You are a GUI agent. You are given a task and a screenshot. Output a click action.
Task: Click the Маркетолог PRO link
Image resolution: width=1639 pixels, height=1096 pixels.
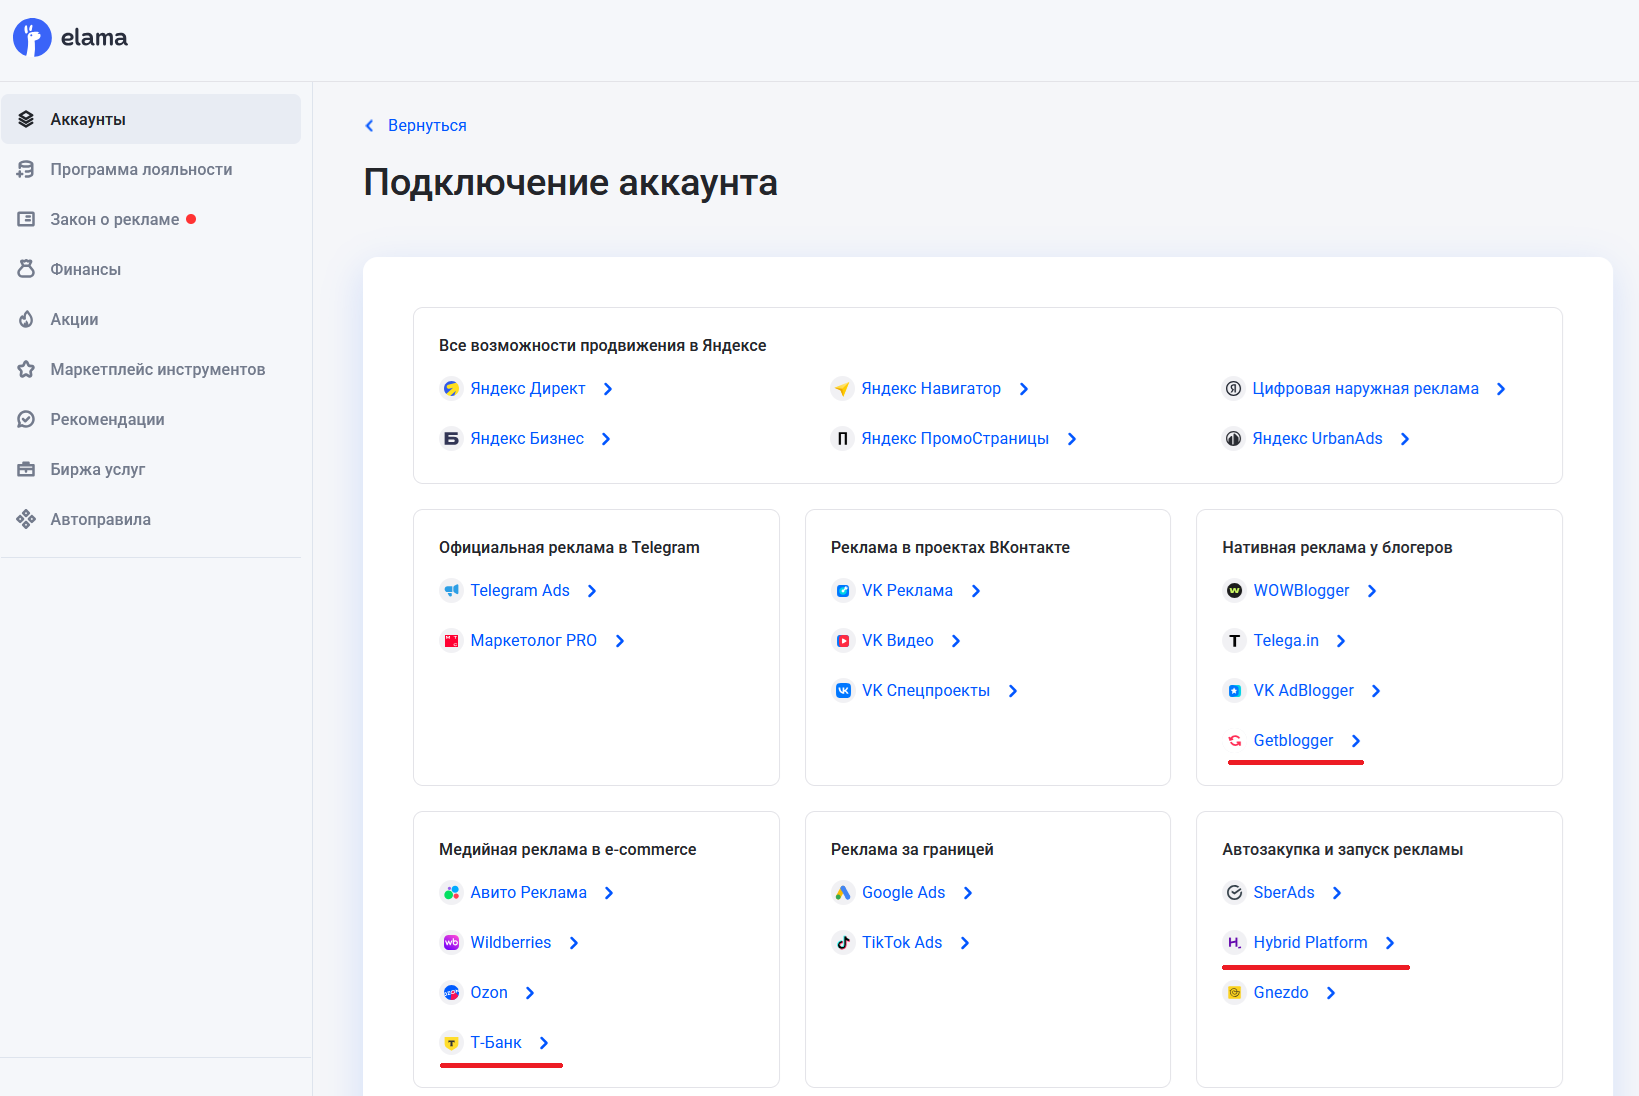click(533, 641)
